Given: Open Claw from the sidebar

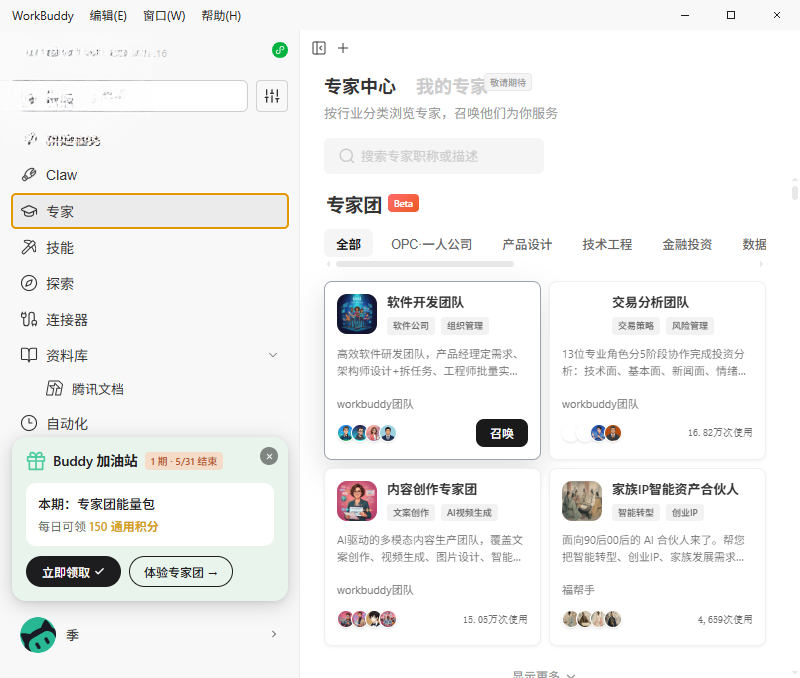Looking at the screenshot, I should pos(150,175).
